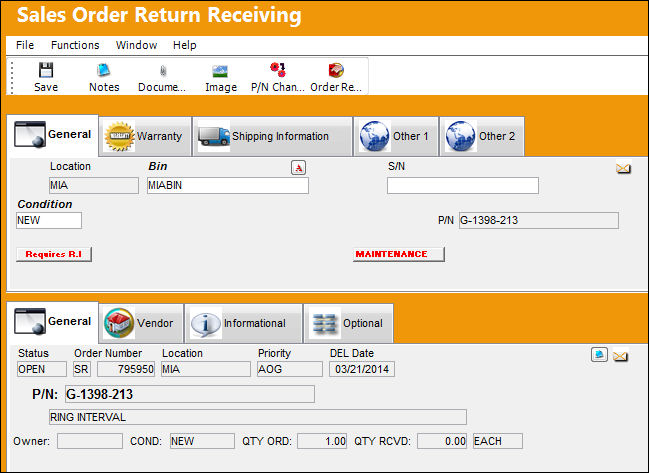Click the empty S/N input field
This screenshot has height=473, width=649.
pos(463,185)
